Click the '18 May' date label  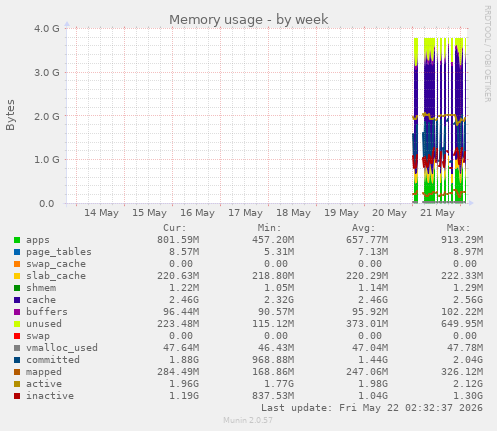pyautogui.click(x=293, y=213)
